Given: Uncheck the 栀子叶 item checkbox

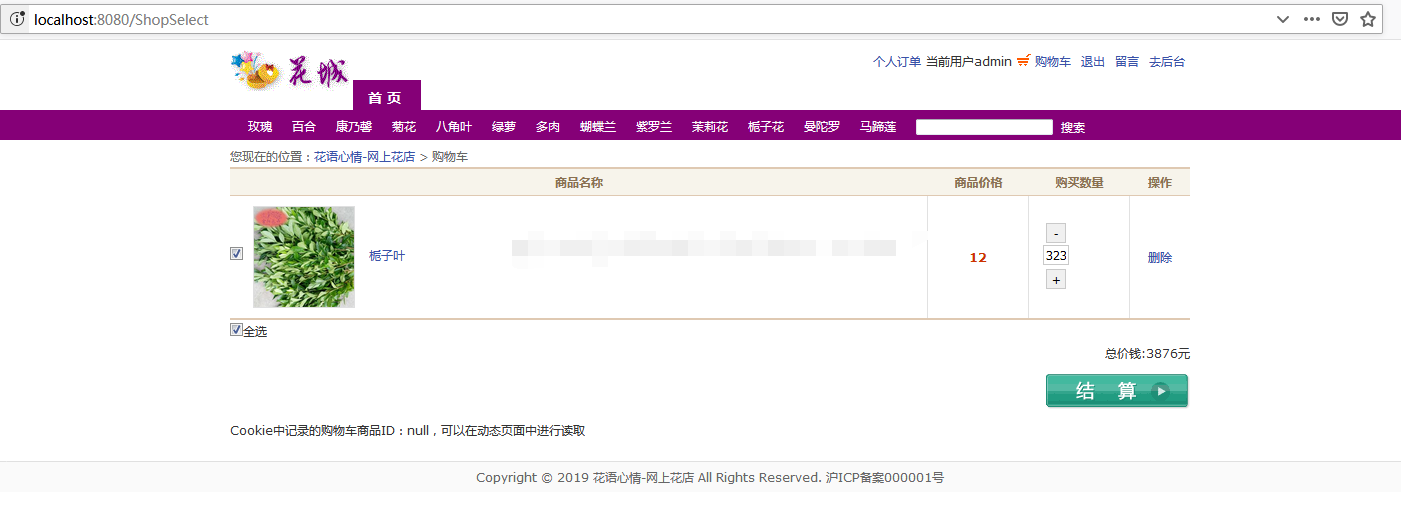Looking at the screenshot, I should click(237, 254).
